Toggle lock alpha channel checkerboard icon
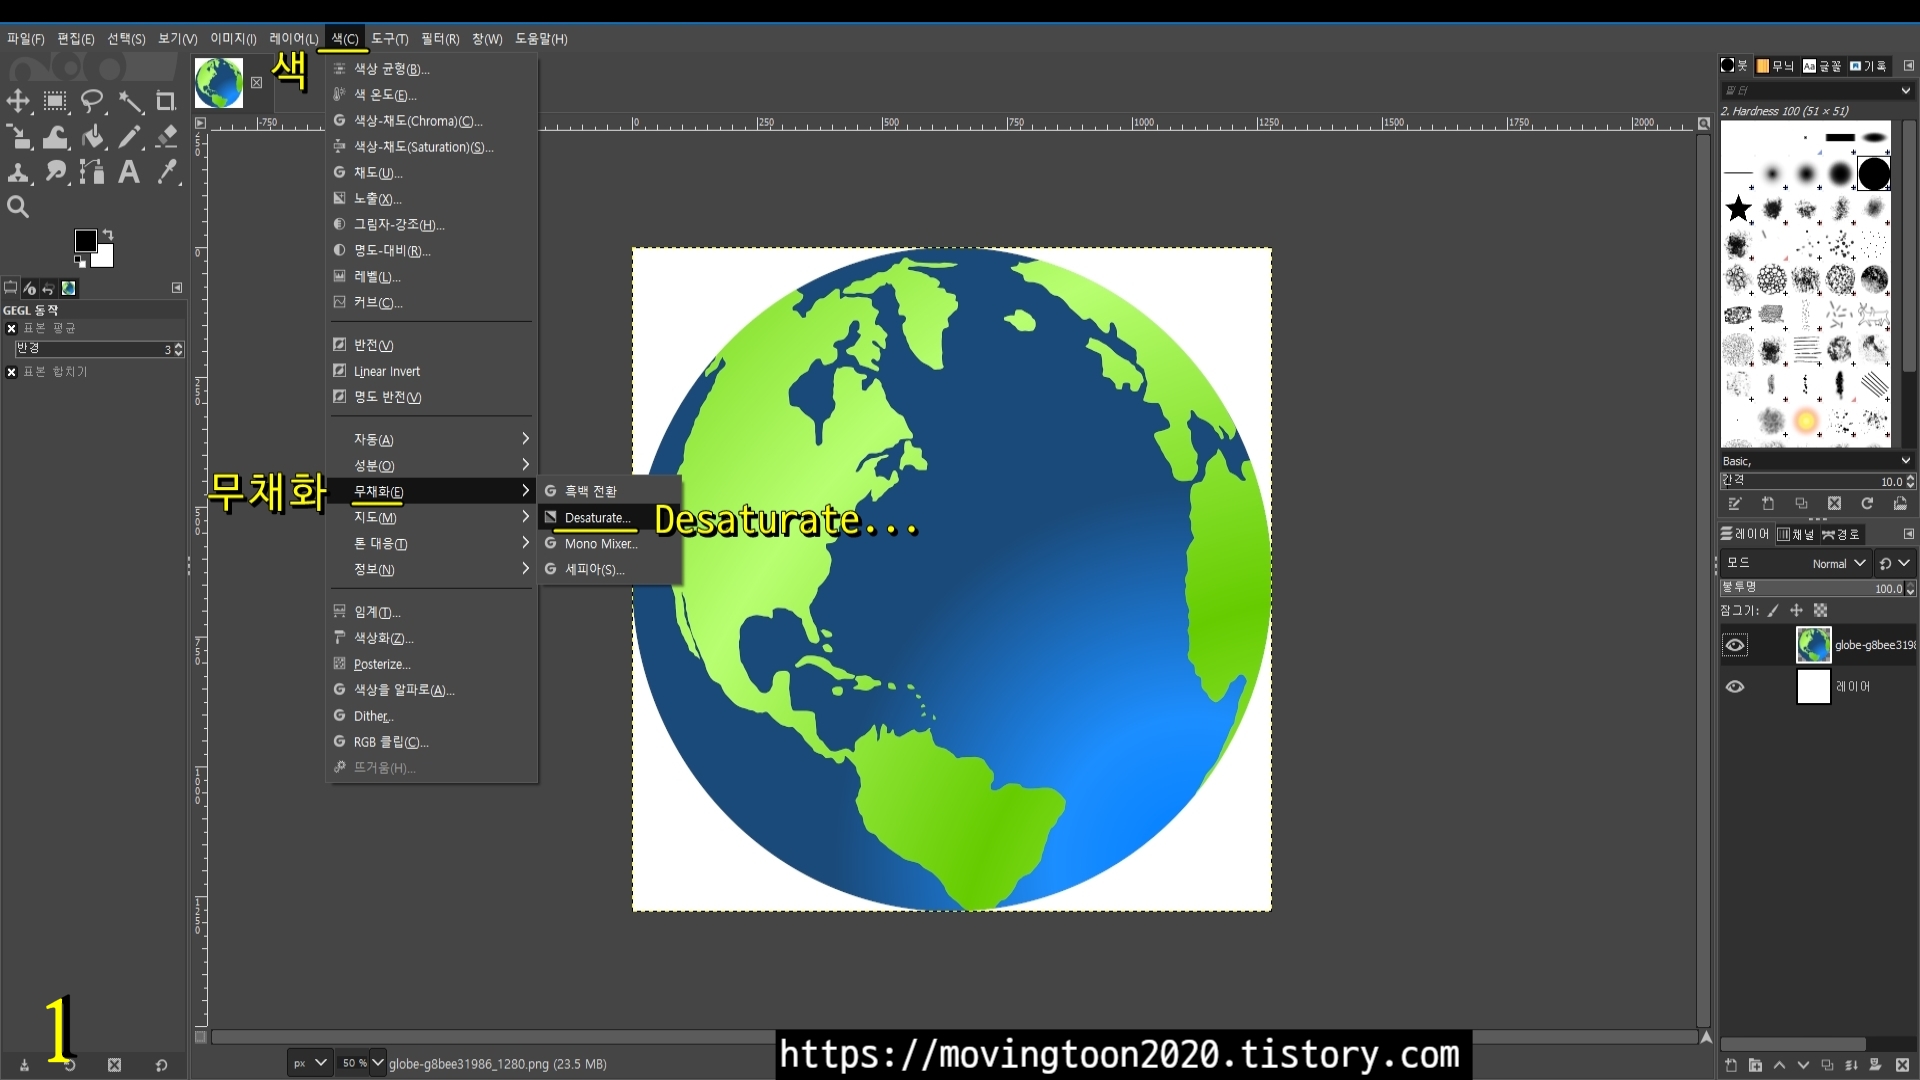The image size is (1920, 1080). click(x=1820, y=610)
